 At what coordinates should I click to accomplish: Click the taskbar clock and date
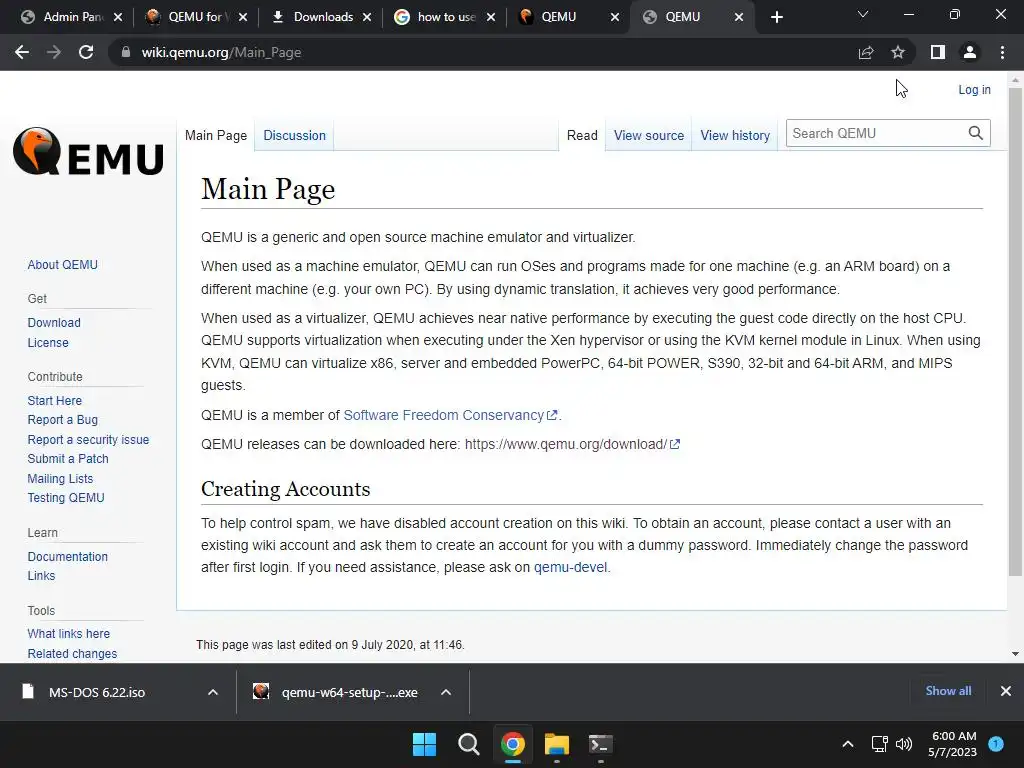click(953, 744)
